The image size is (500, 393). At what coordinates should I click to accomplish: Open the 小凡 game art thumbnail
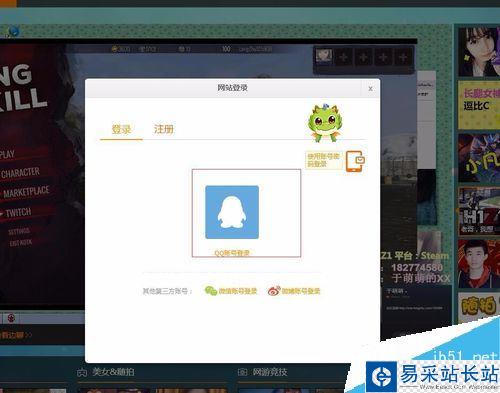pyautogui.click(x=479, y=158)
